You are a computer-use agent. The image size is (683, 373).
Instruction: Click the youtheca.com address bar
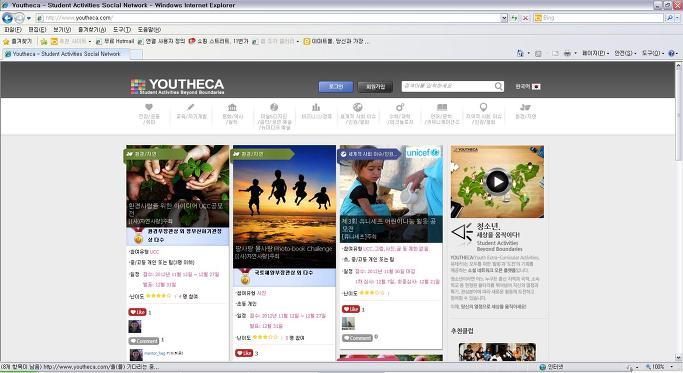click(x=268, y=18)
